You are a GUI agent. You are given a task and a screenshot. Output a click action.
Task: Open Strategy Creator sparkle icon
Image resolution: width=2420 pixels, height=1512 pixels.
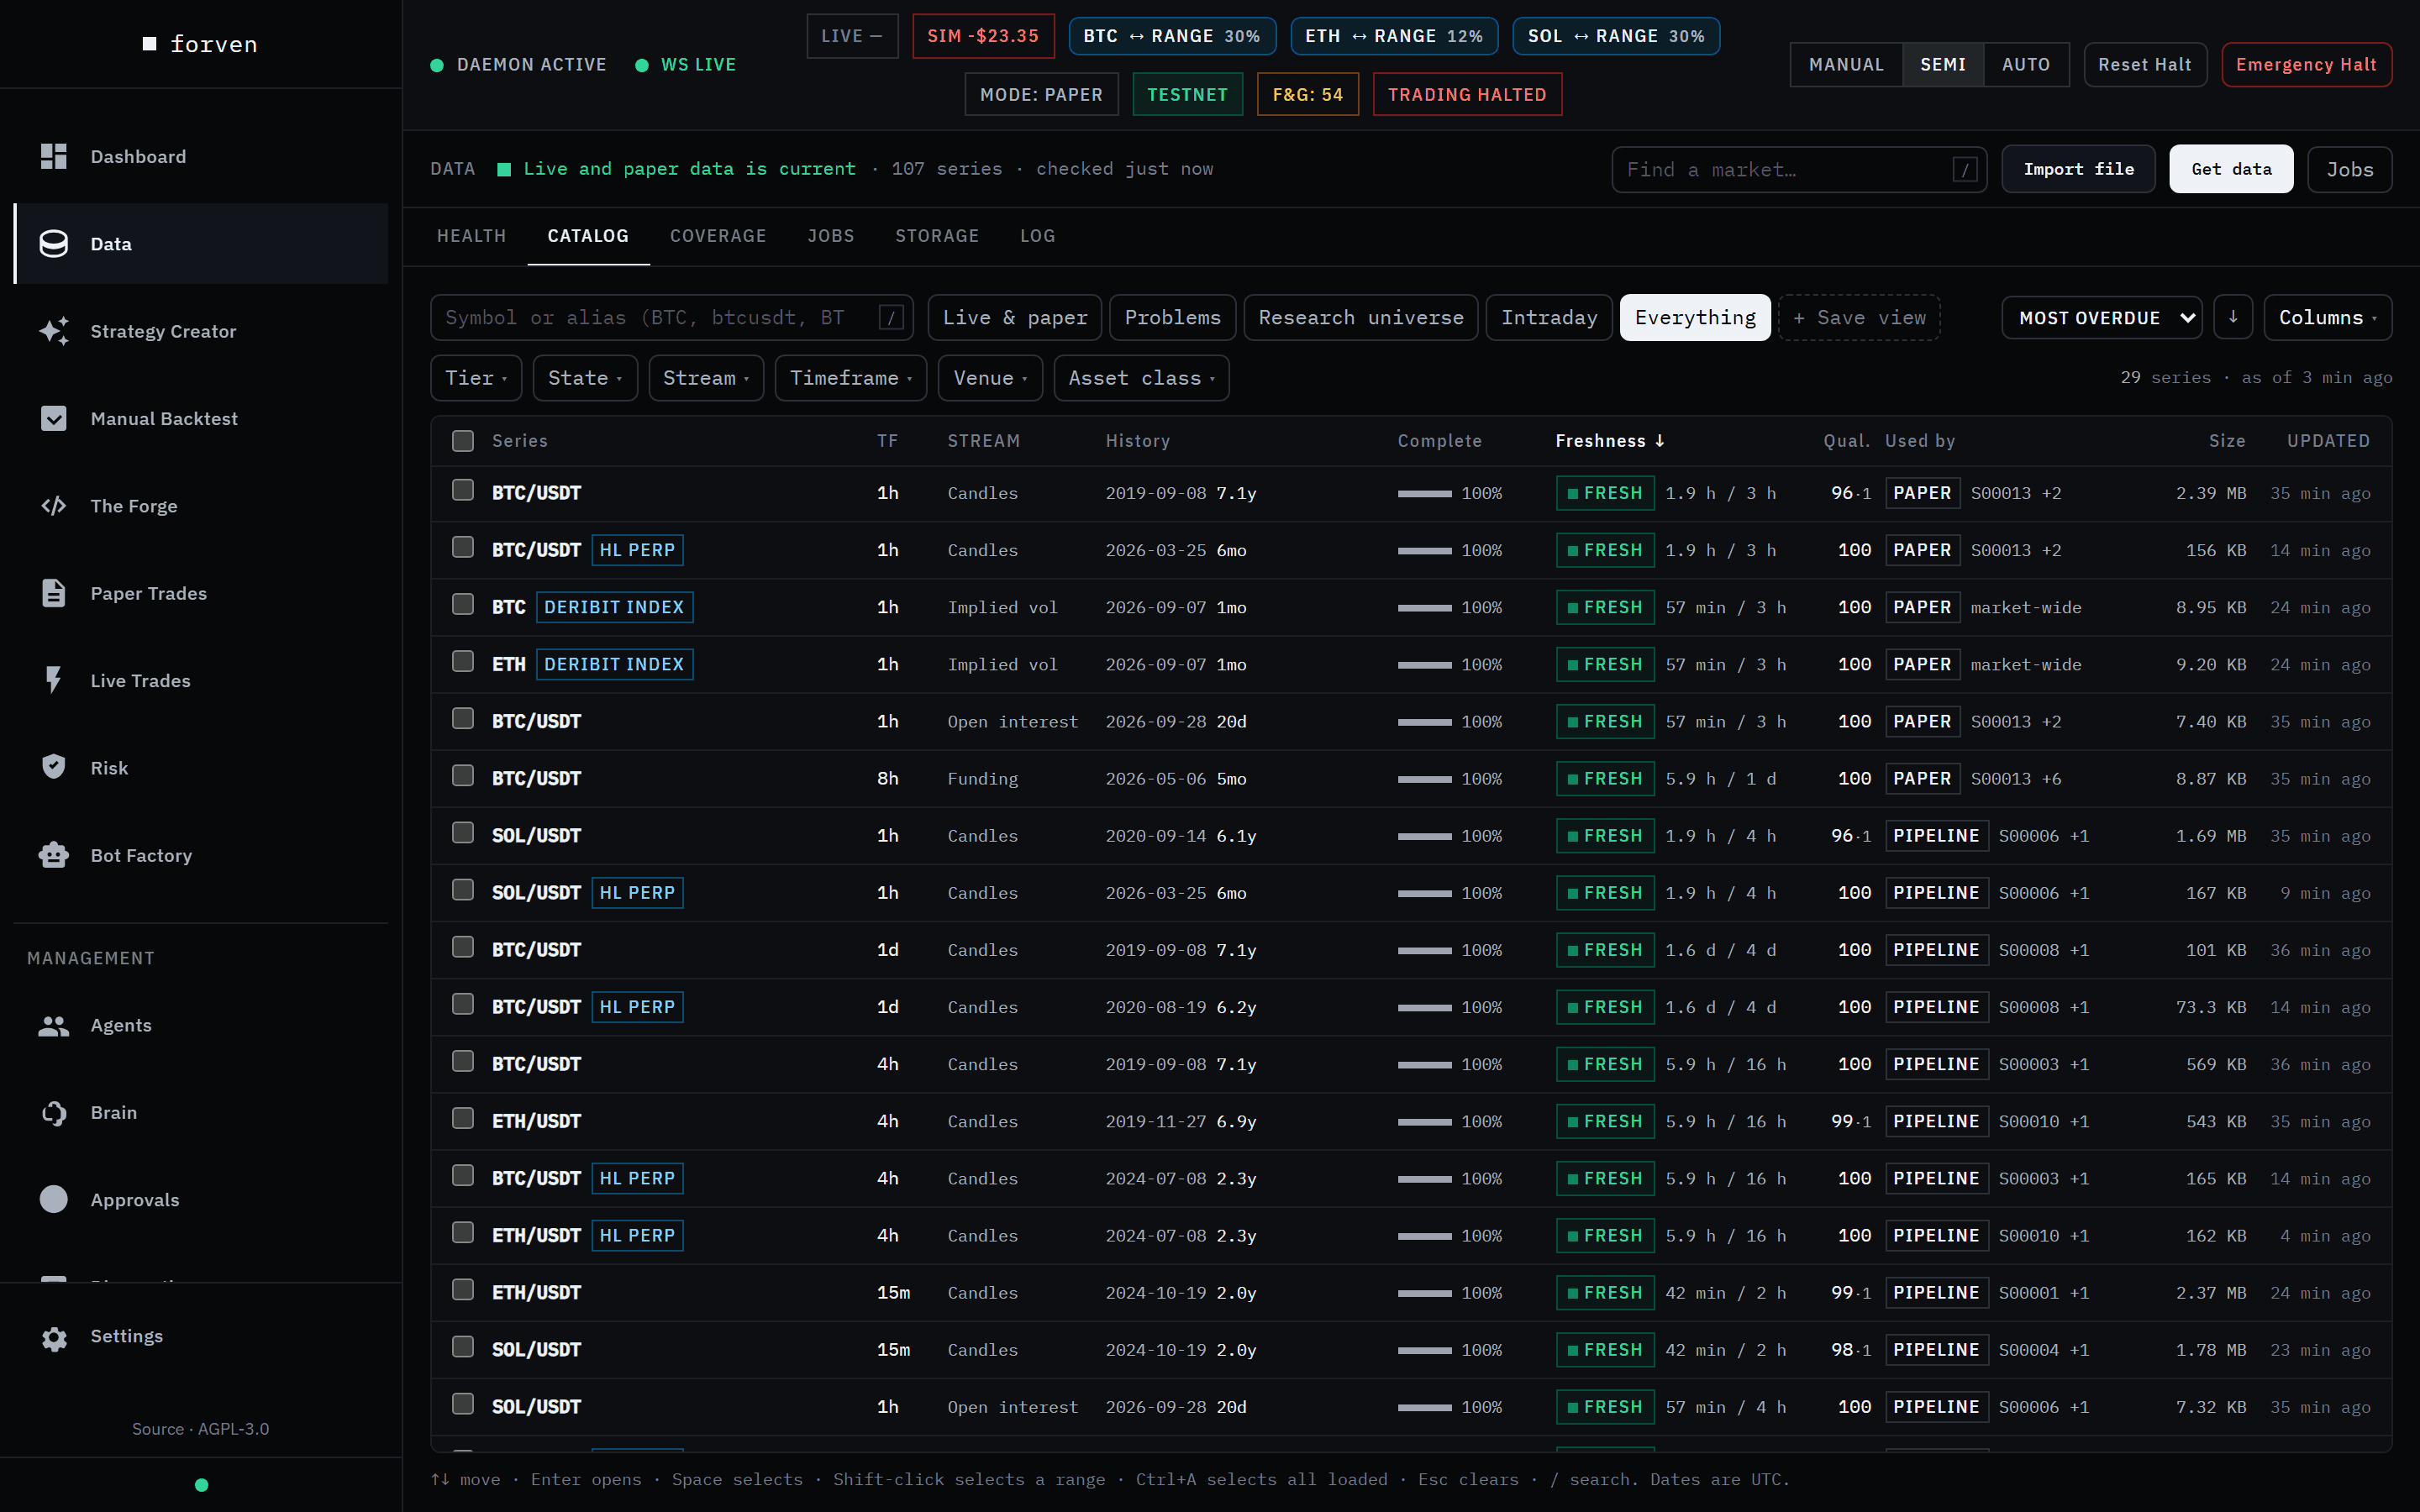54,331
